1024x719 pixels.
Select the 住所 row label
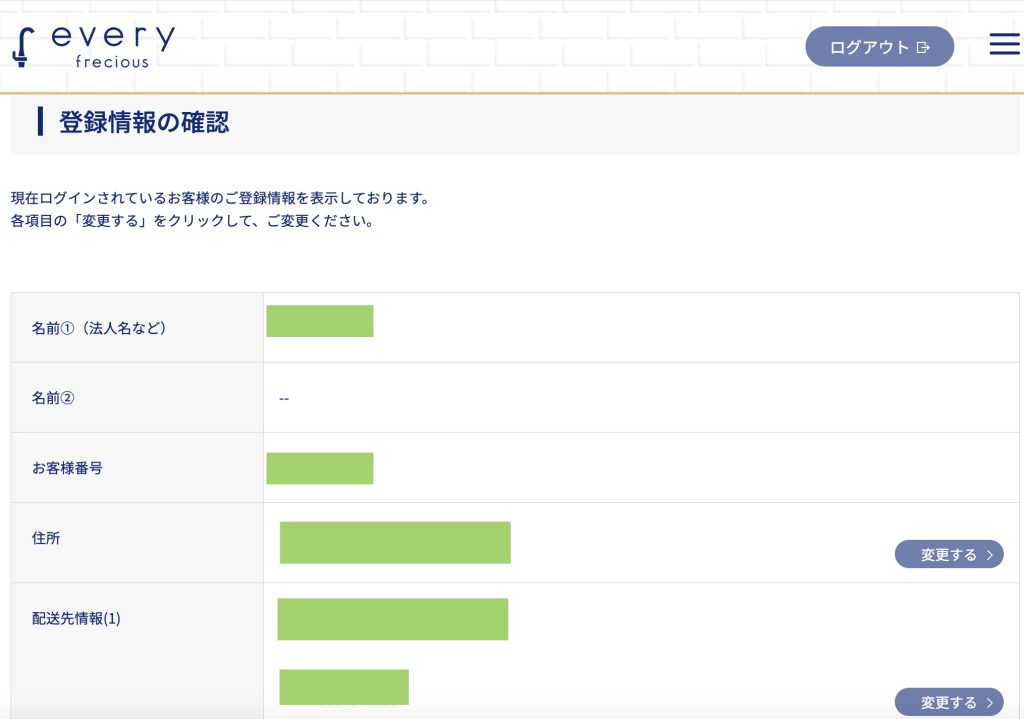coord(46,538)
